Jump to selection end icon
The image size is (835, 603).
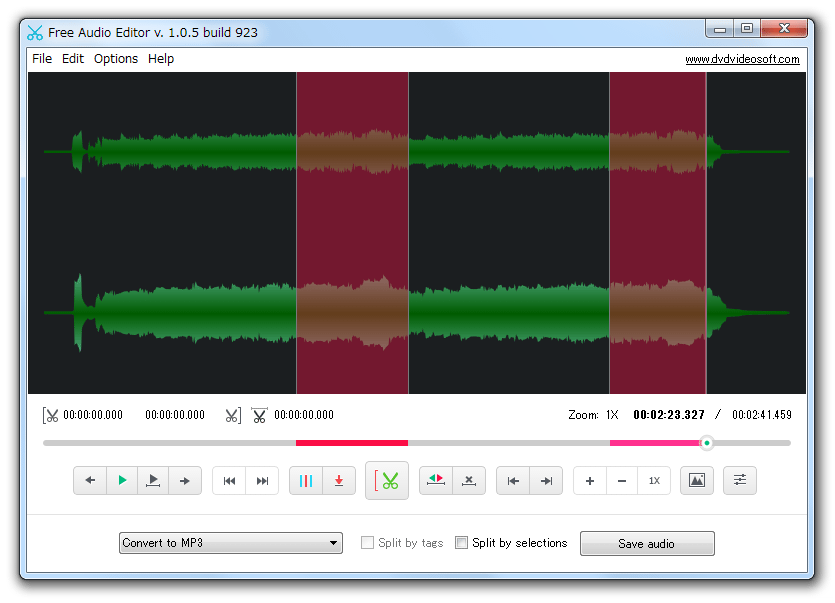point(546,480)
